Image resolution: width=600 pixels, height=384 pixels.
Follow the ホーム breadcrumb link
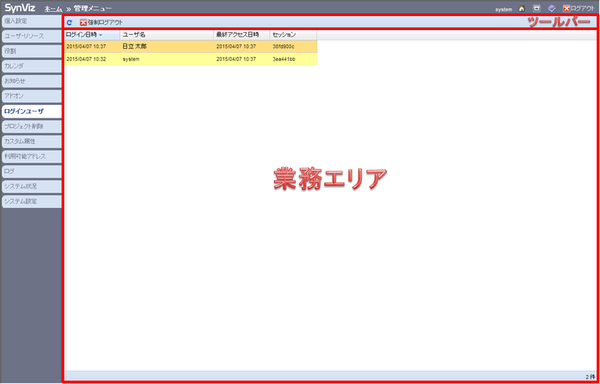pos(53,8)
